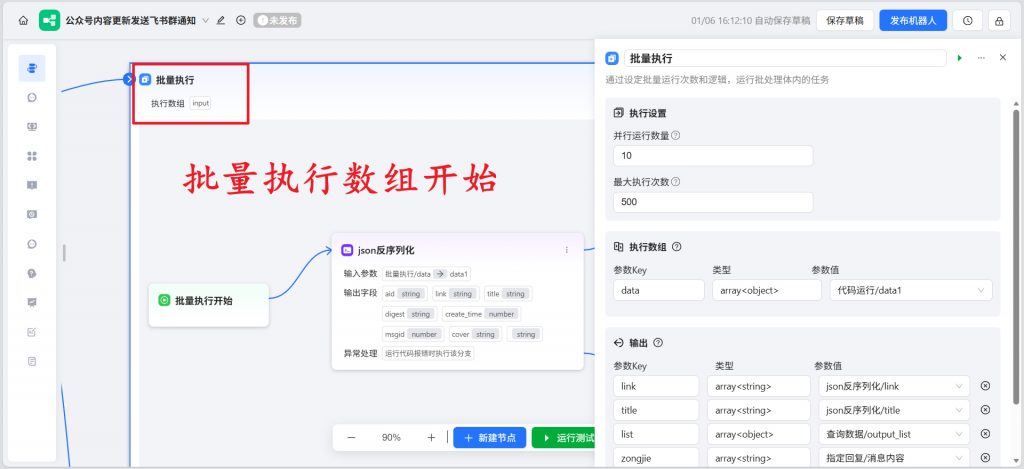Viewport: 1024px width, 469px height.
Task: Open the json反序列化/link value dropdown
Action: (x=894, y=386)
